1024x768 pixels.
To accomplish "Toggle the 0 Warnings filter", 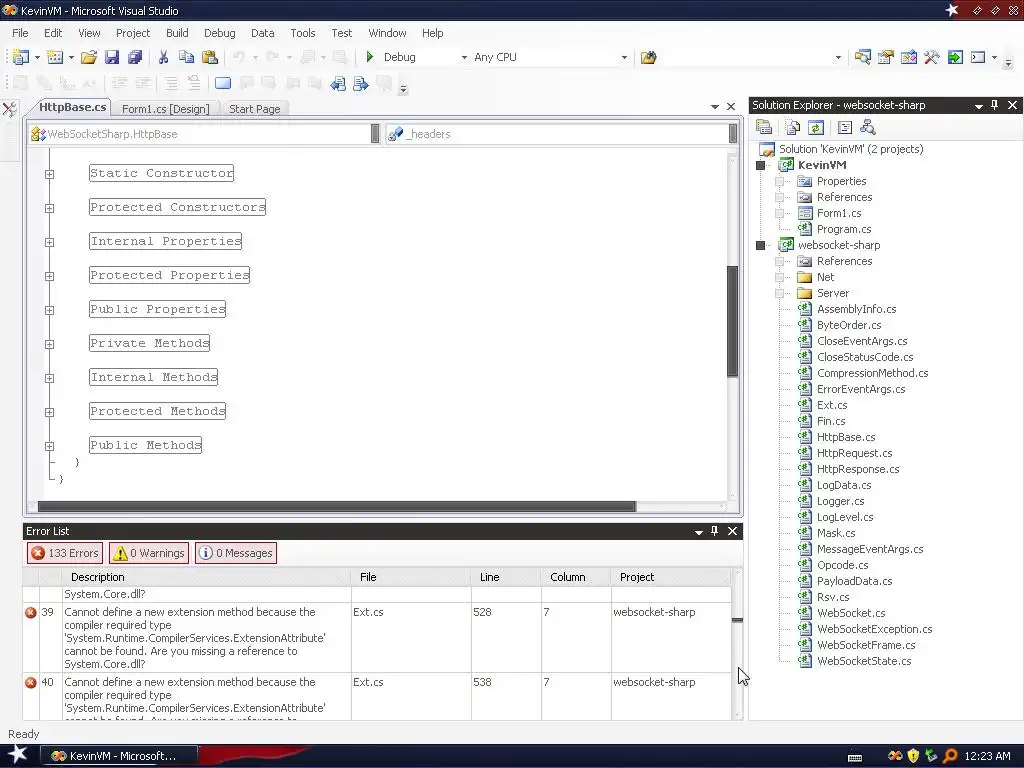I will [149, 553].
